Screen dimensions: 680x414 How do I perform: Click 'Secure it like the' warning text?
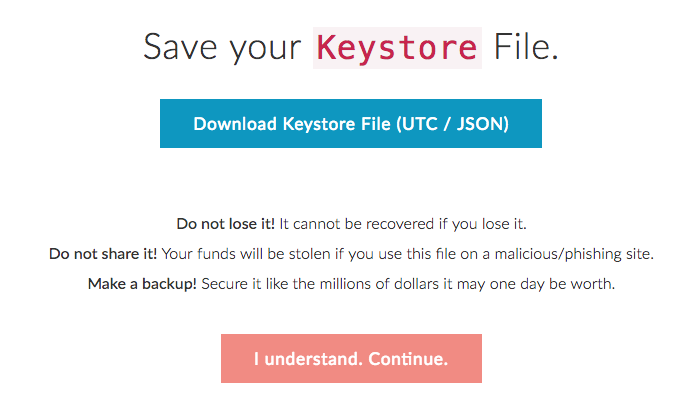[256, 284]
